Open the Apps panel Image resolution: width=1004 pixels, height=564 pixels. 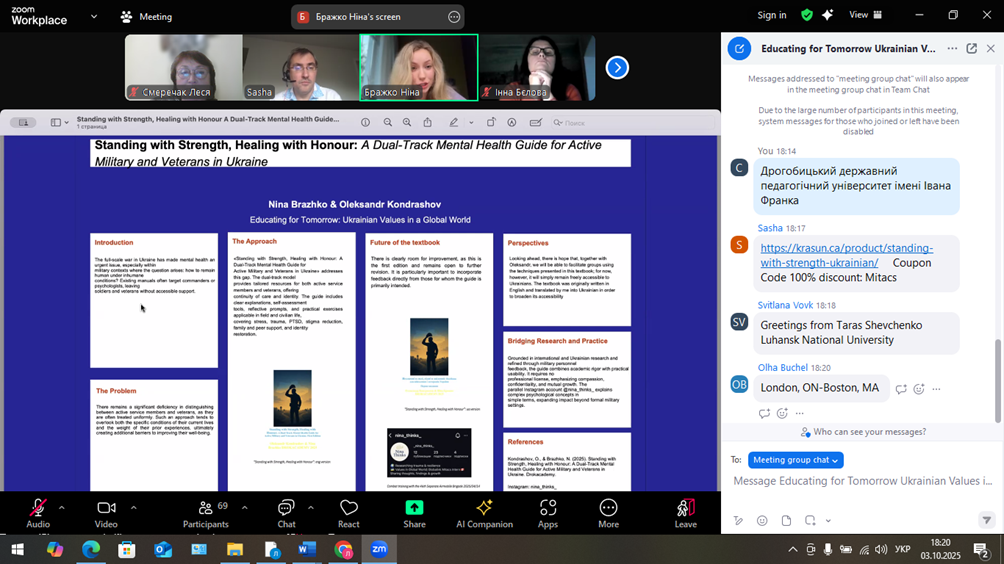click(548, 510)
